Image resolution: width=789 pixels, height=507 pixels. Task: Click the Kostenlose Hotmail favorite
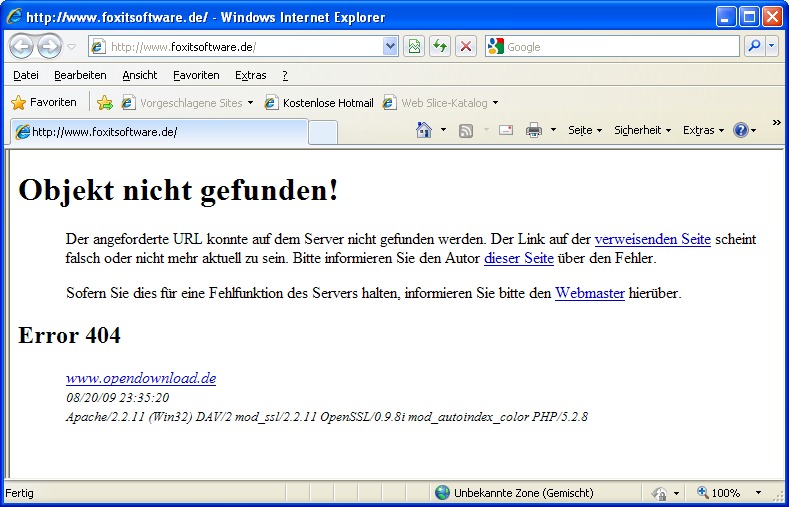319,103
